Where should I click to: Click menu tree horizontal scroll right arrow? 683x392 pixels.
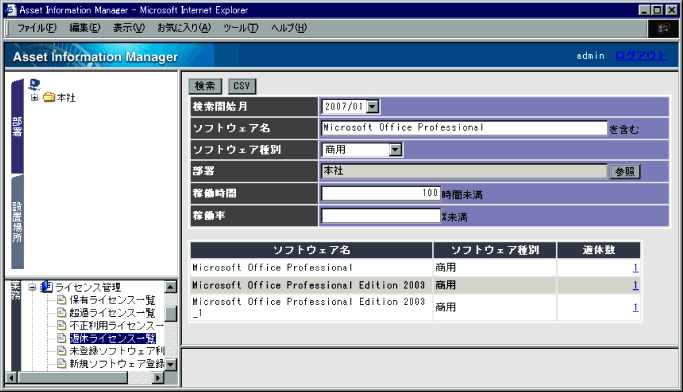pyautogui.click(x=158, y=378)
